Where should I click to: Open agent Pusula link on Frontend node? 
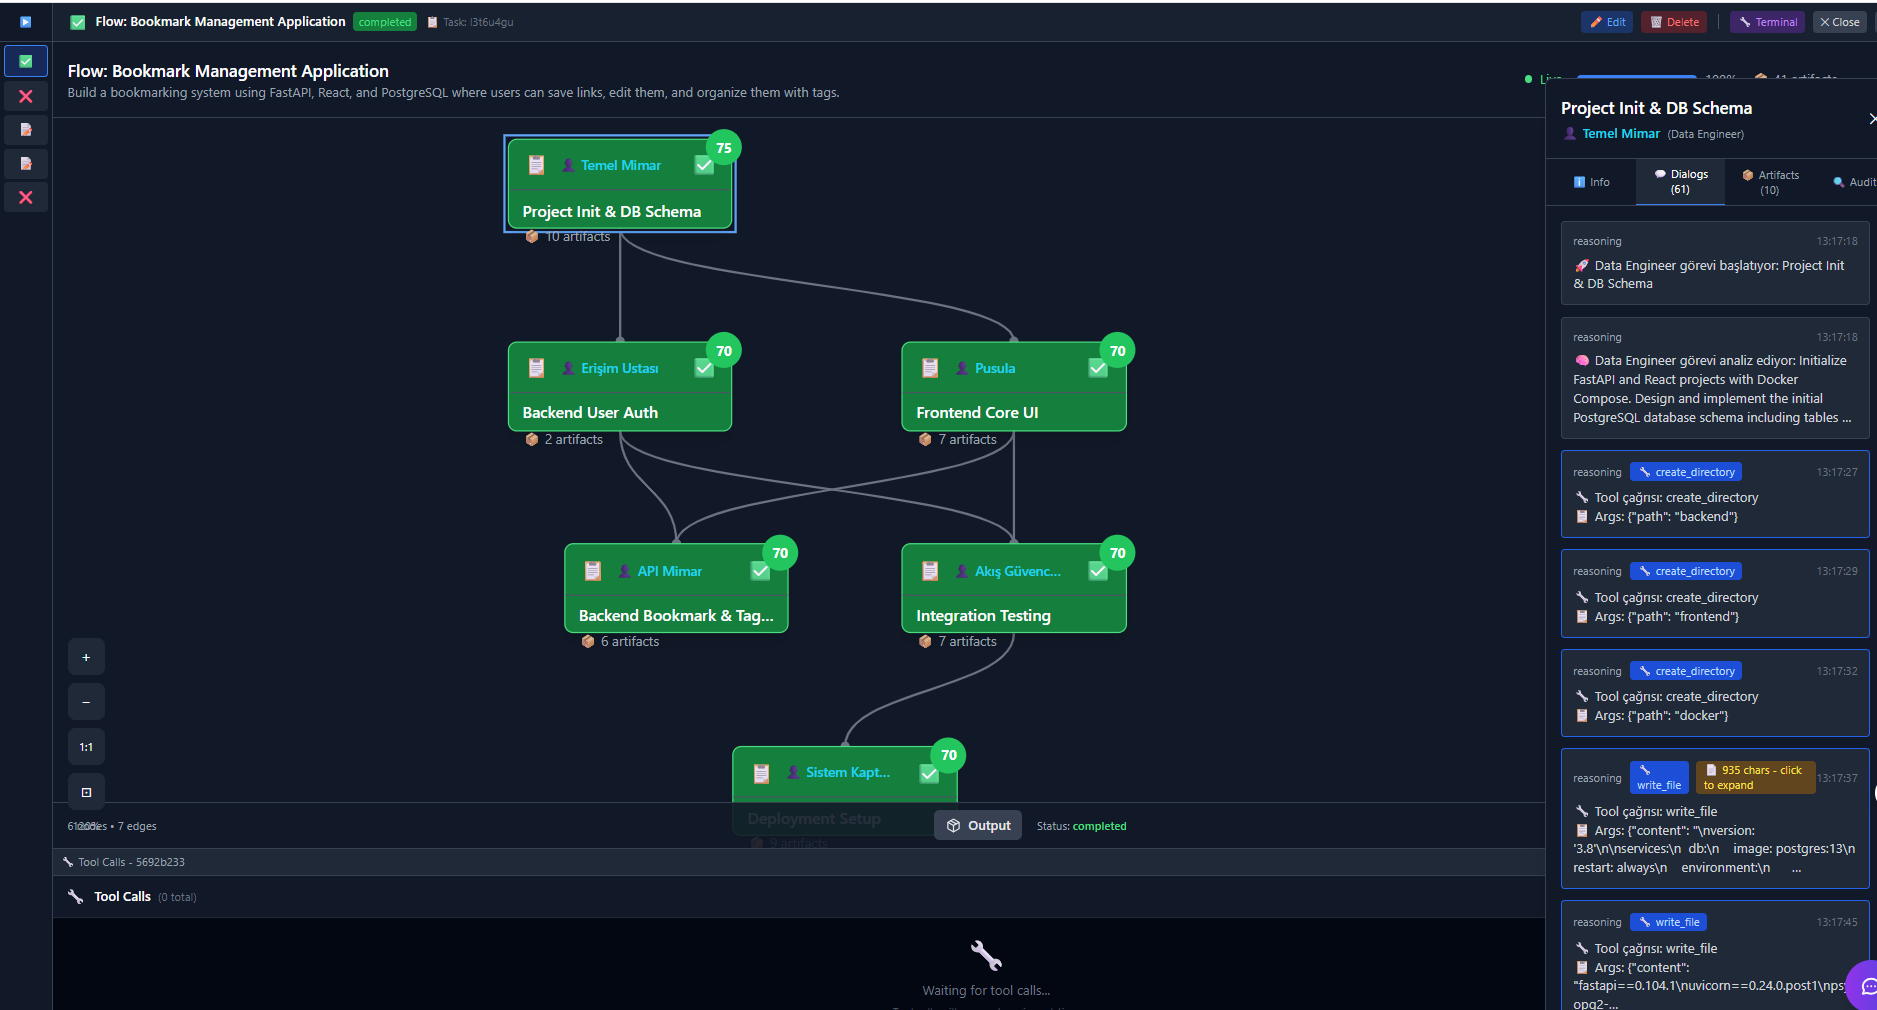tap(995, 368)
